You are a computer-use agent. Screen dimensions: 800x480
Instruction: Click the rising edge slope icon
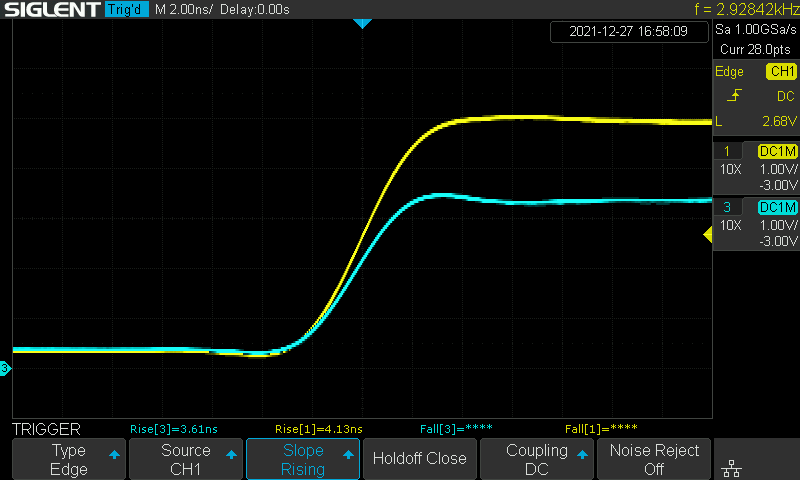coord(734,95)
